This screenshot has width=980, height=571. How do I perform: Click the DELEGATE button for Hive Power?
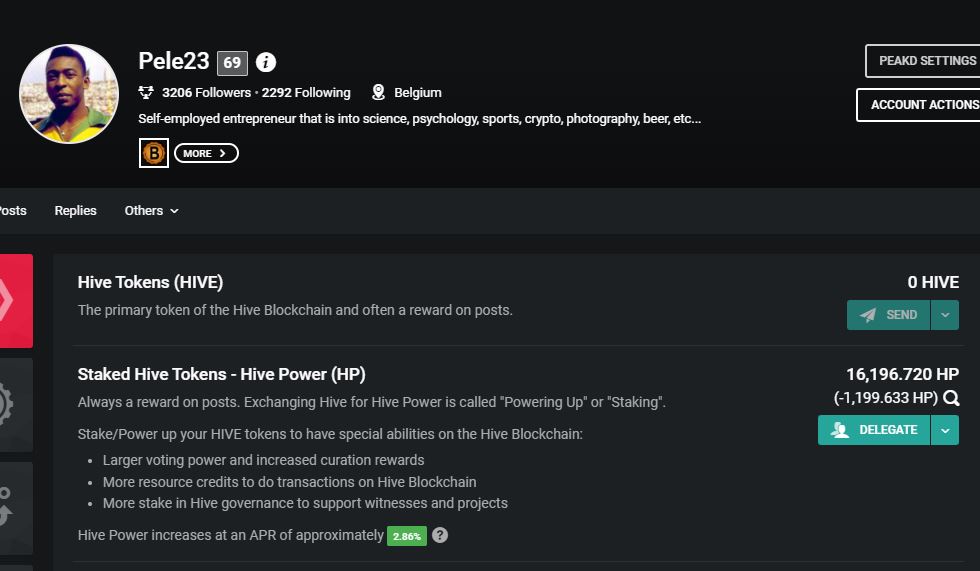874,430
